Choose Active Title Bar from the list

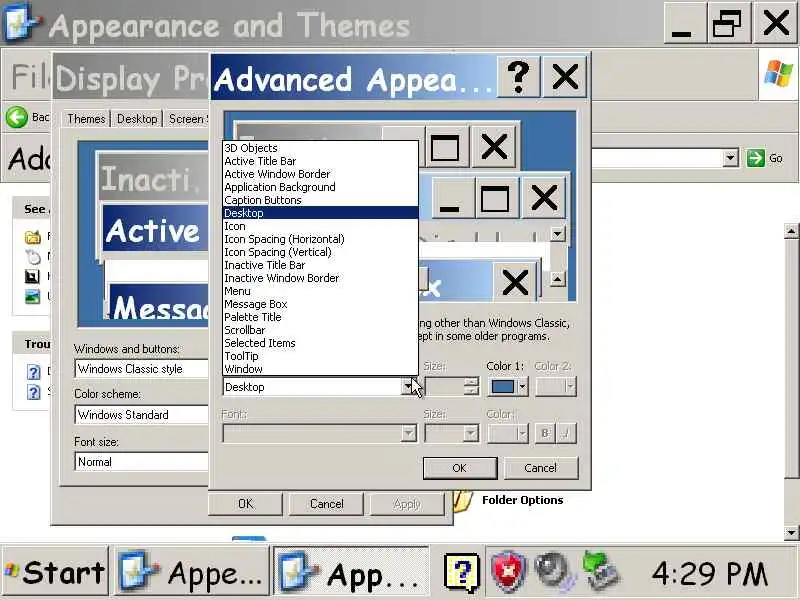pos(320,161)
